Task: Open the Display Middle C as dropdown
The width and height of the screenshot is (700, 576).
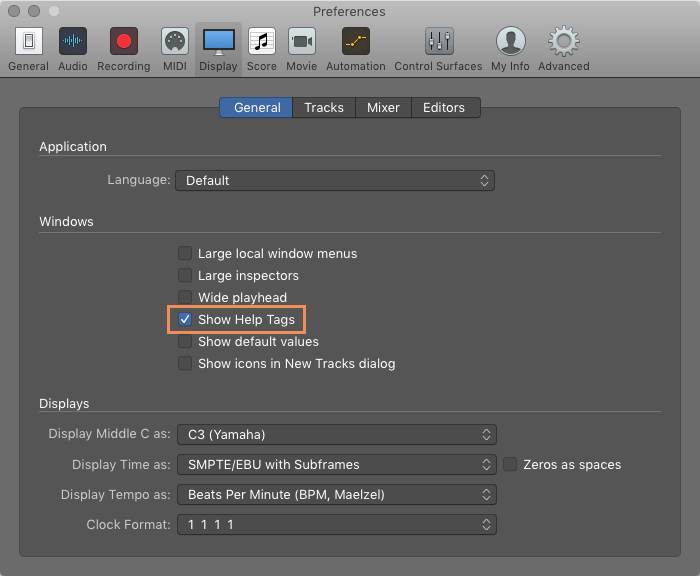Action: [x=337, y=434]
